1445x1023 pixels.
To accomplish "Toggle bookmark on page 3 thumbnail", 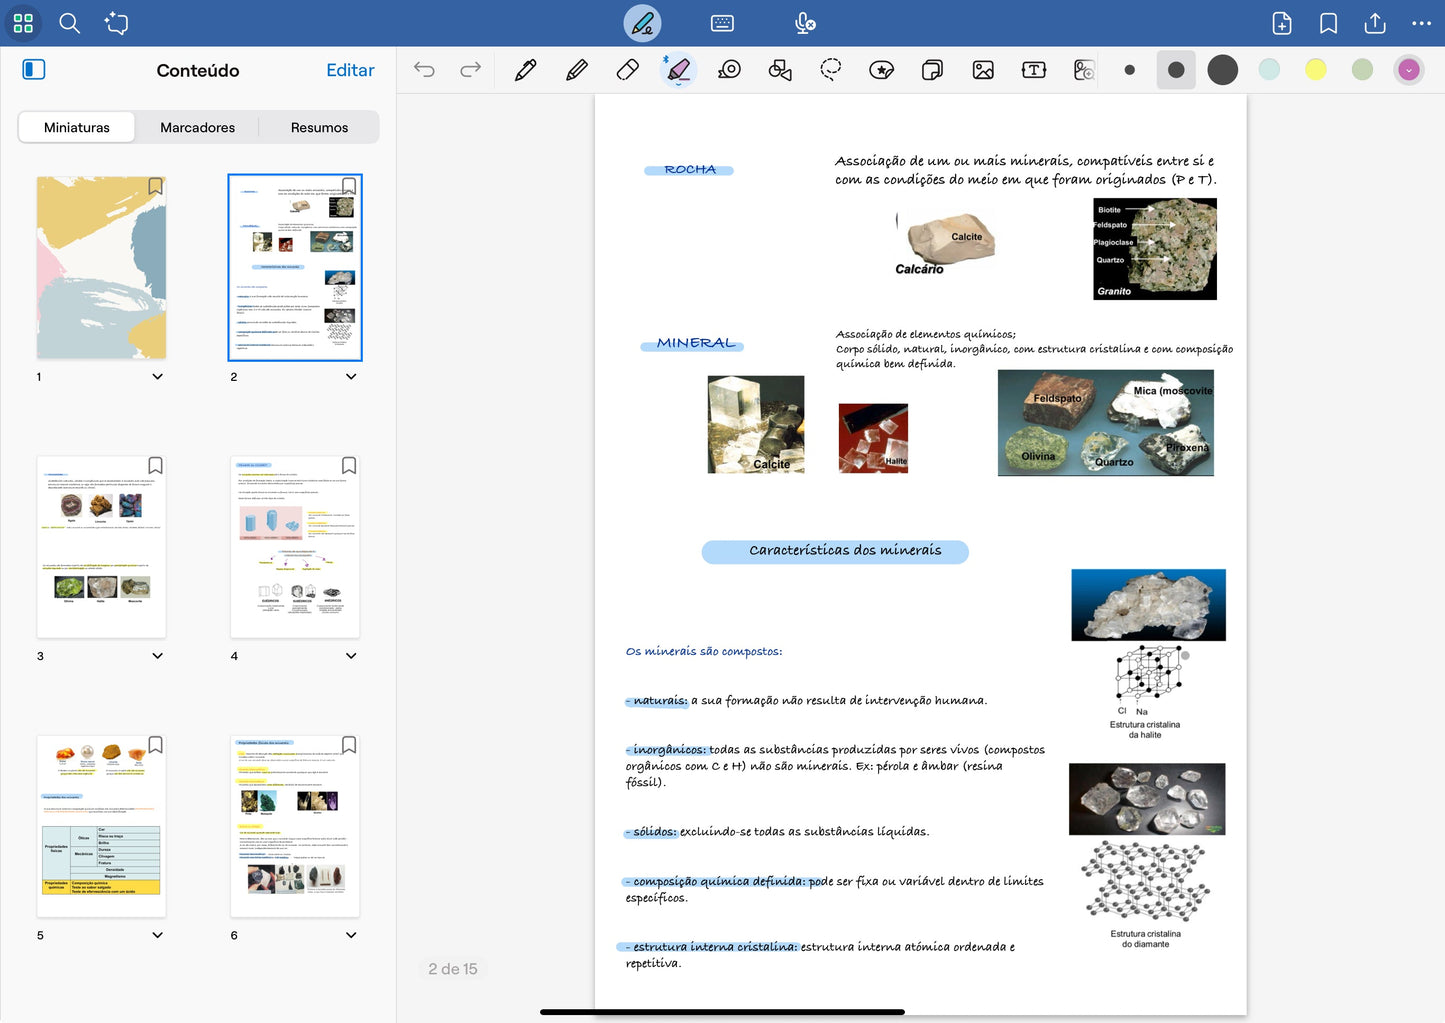I will coord(155,466).
